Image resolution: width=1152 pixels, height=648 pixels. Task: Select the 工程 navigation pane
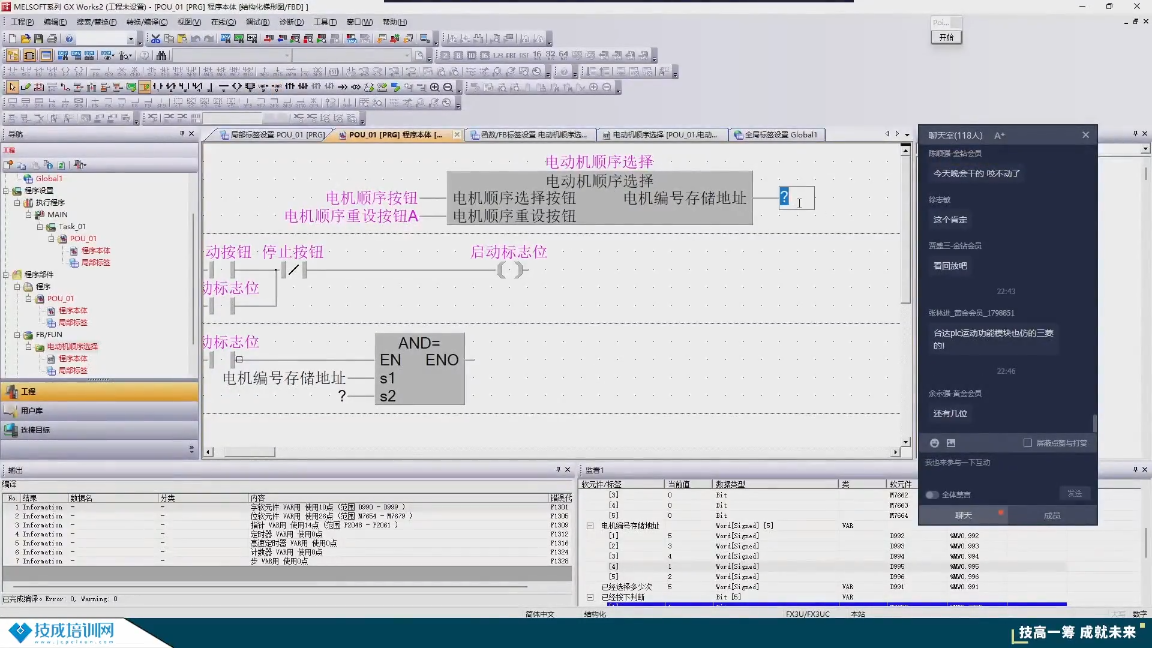click(99, 392)
